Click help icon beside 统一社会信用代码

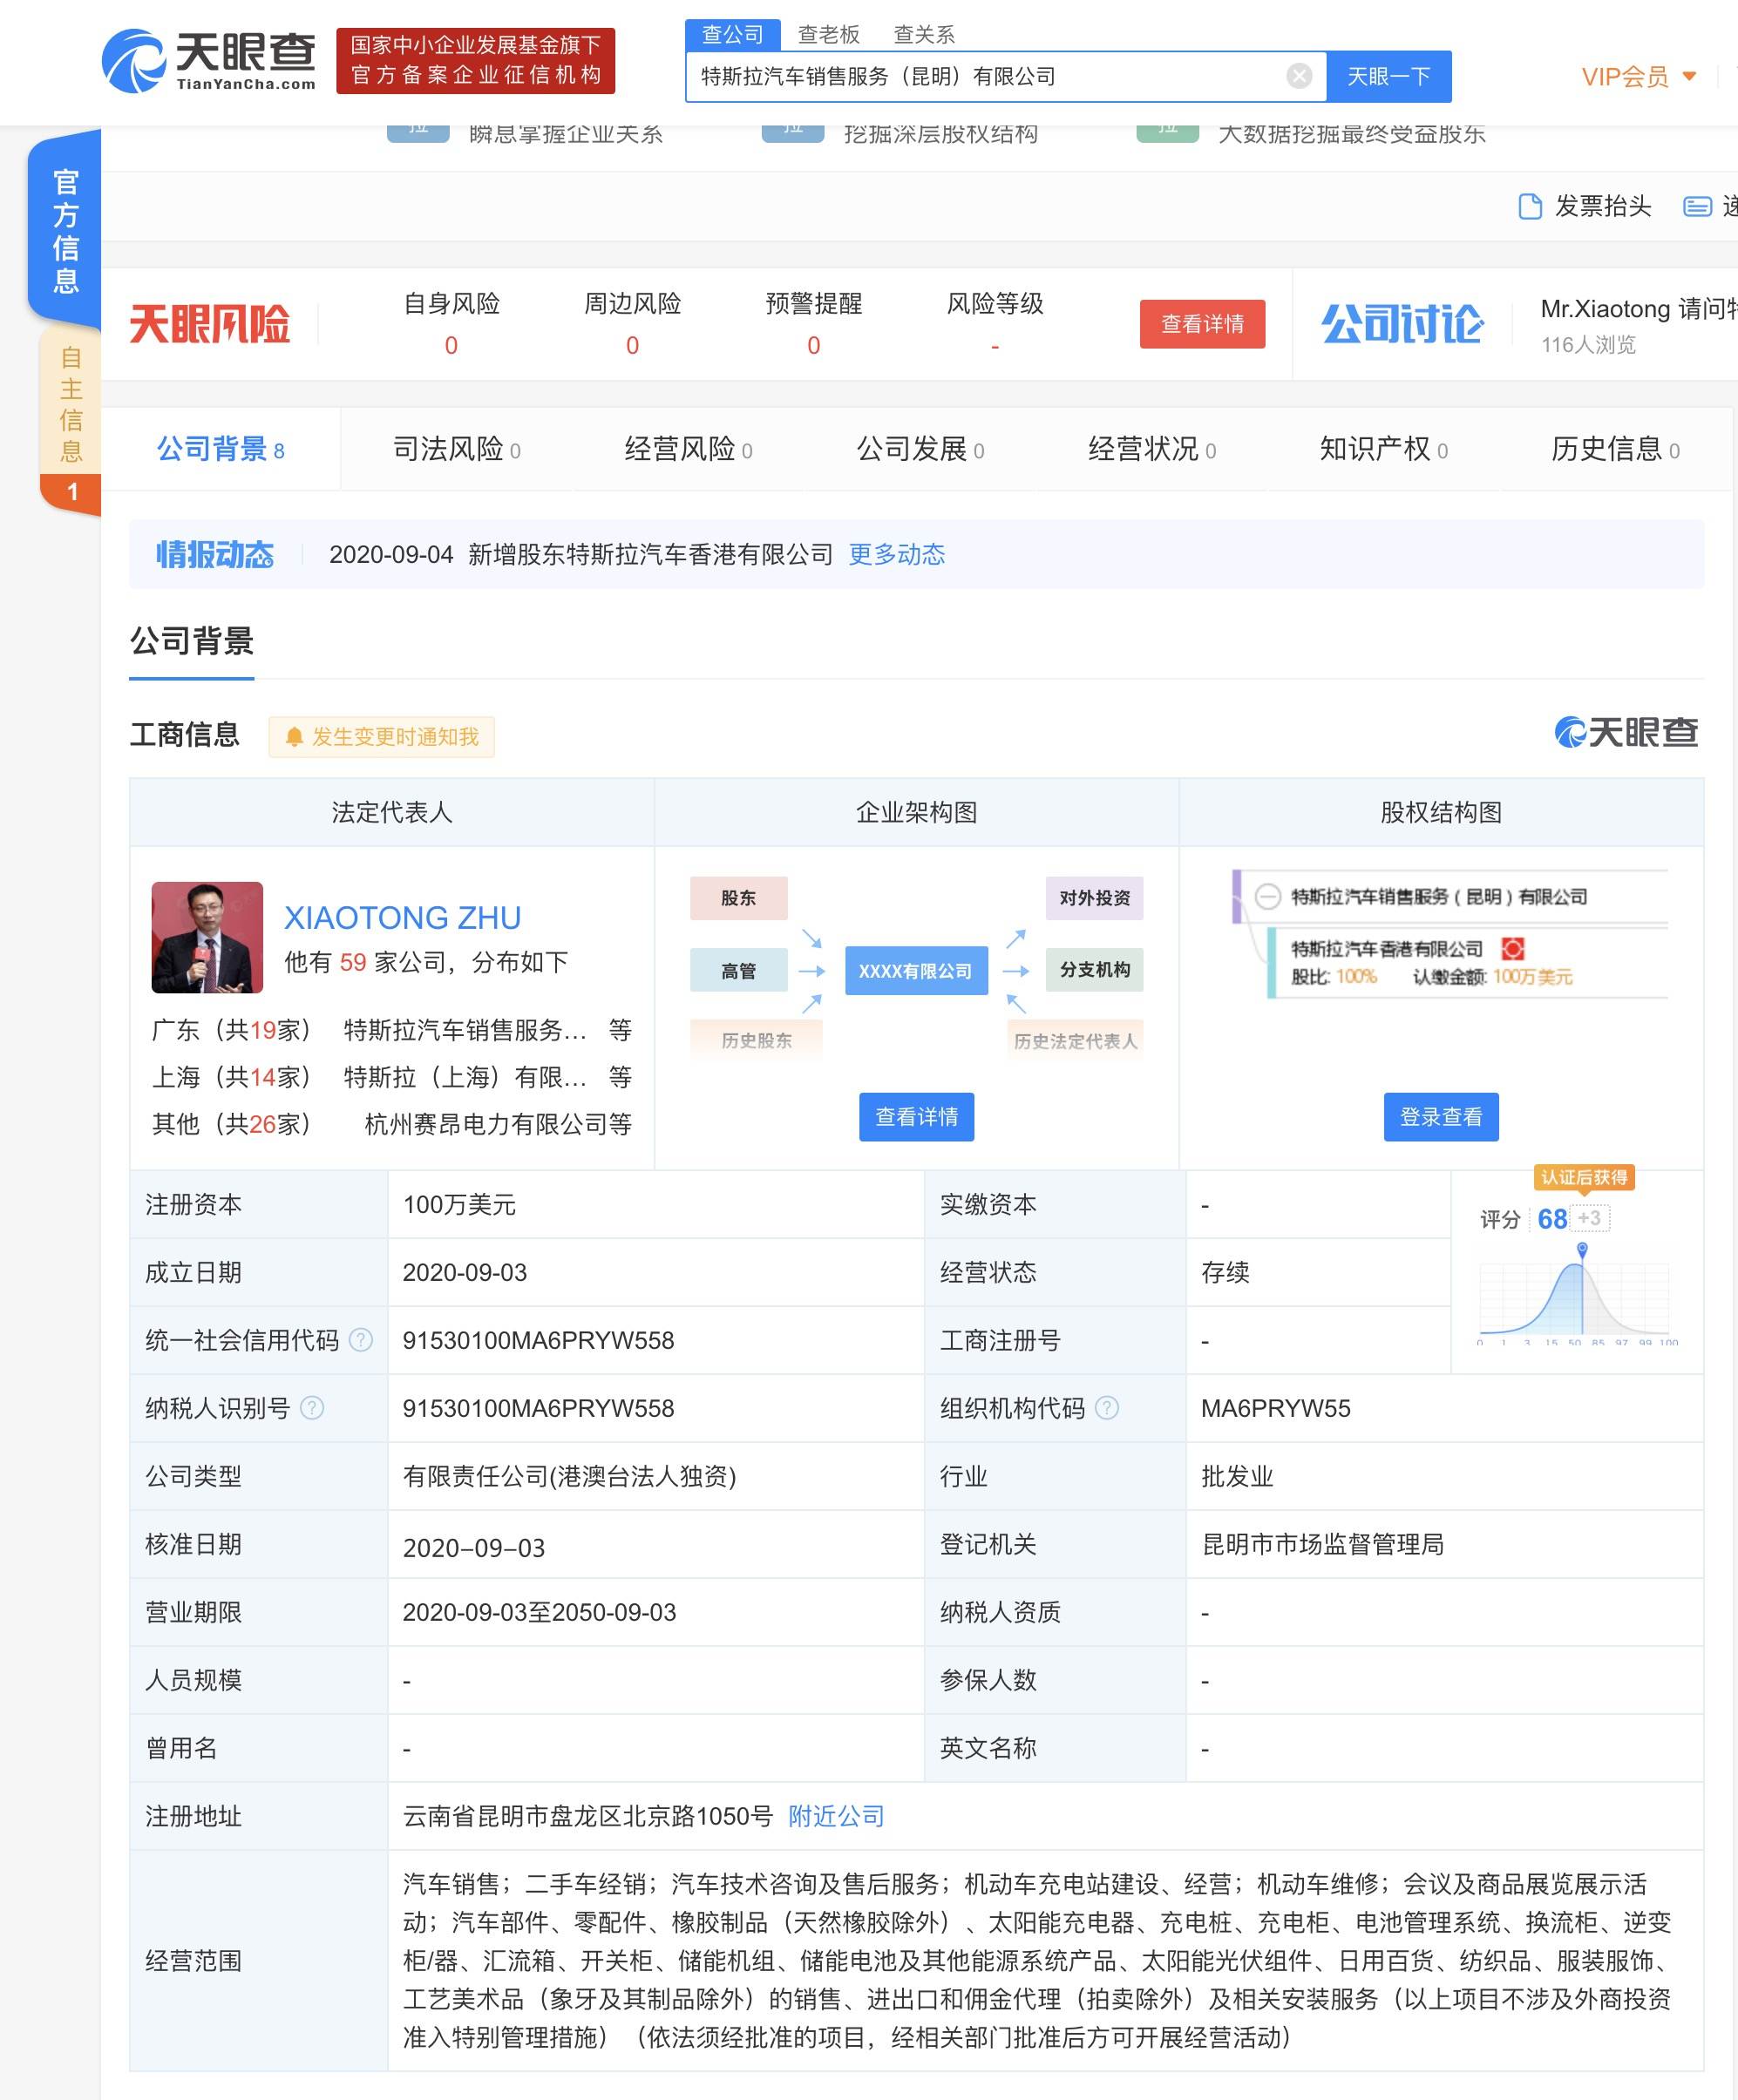(x=361, y=1340)
